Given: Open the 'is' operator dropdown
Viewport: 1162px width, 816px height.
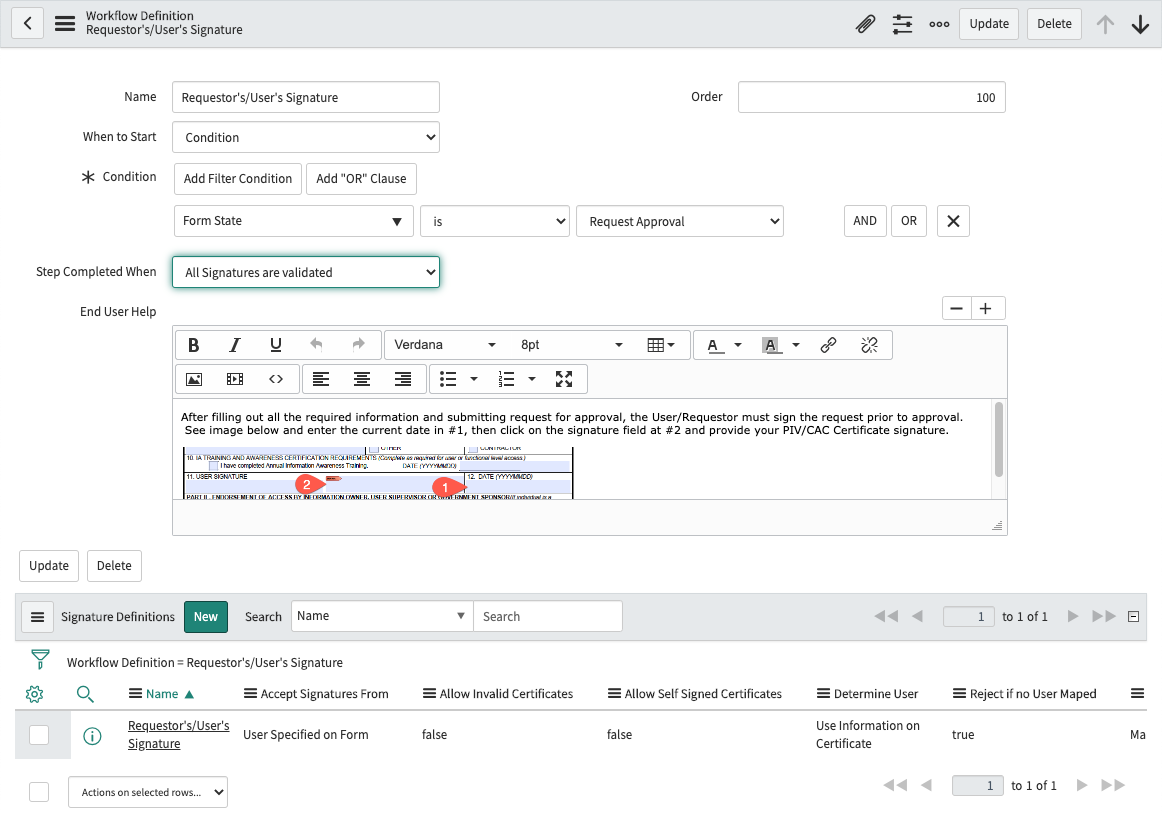Looking at the screenshot, I should [x=495, y=221].
